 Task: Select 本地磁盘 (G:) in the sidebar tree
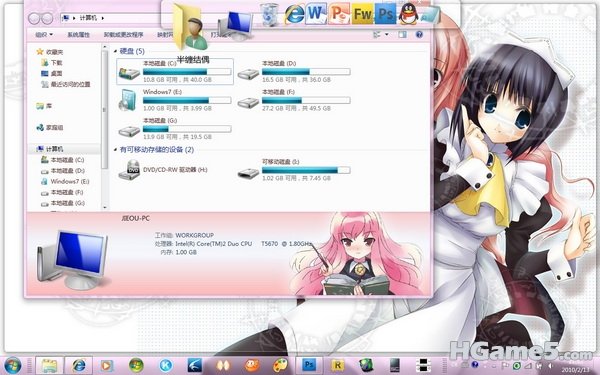pos(62,203)
